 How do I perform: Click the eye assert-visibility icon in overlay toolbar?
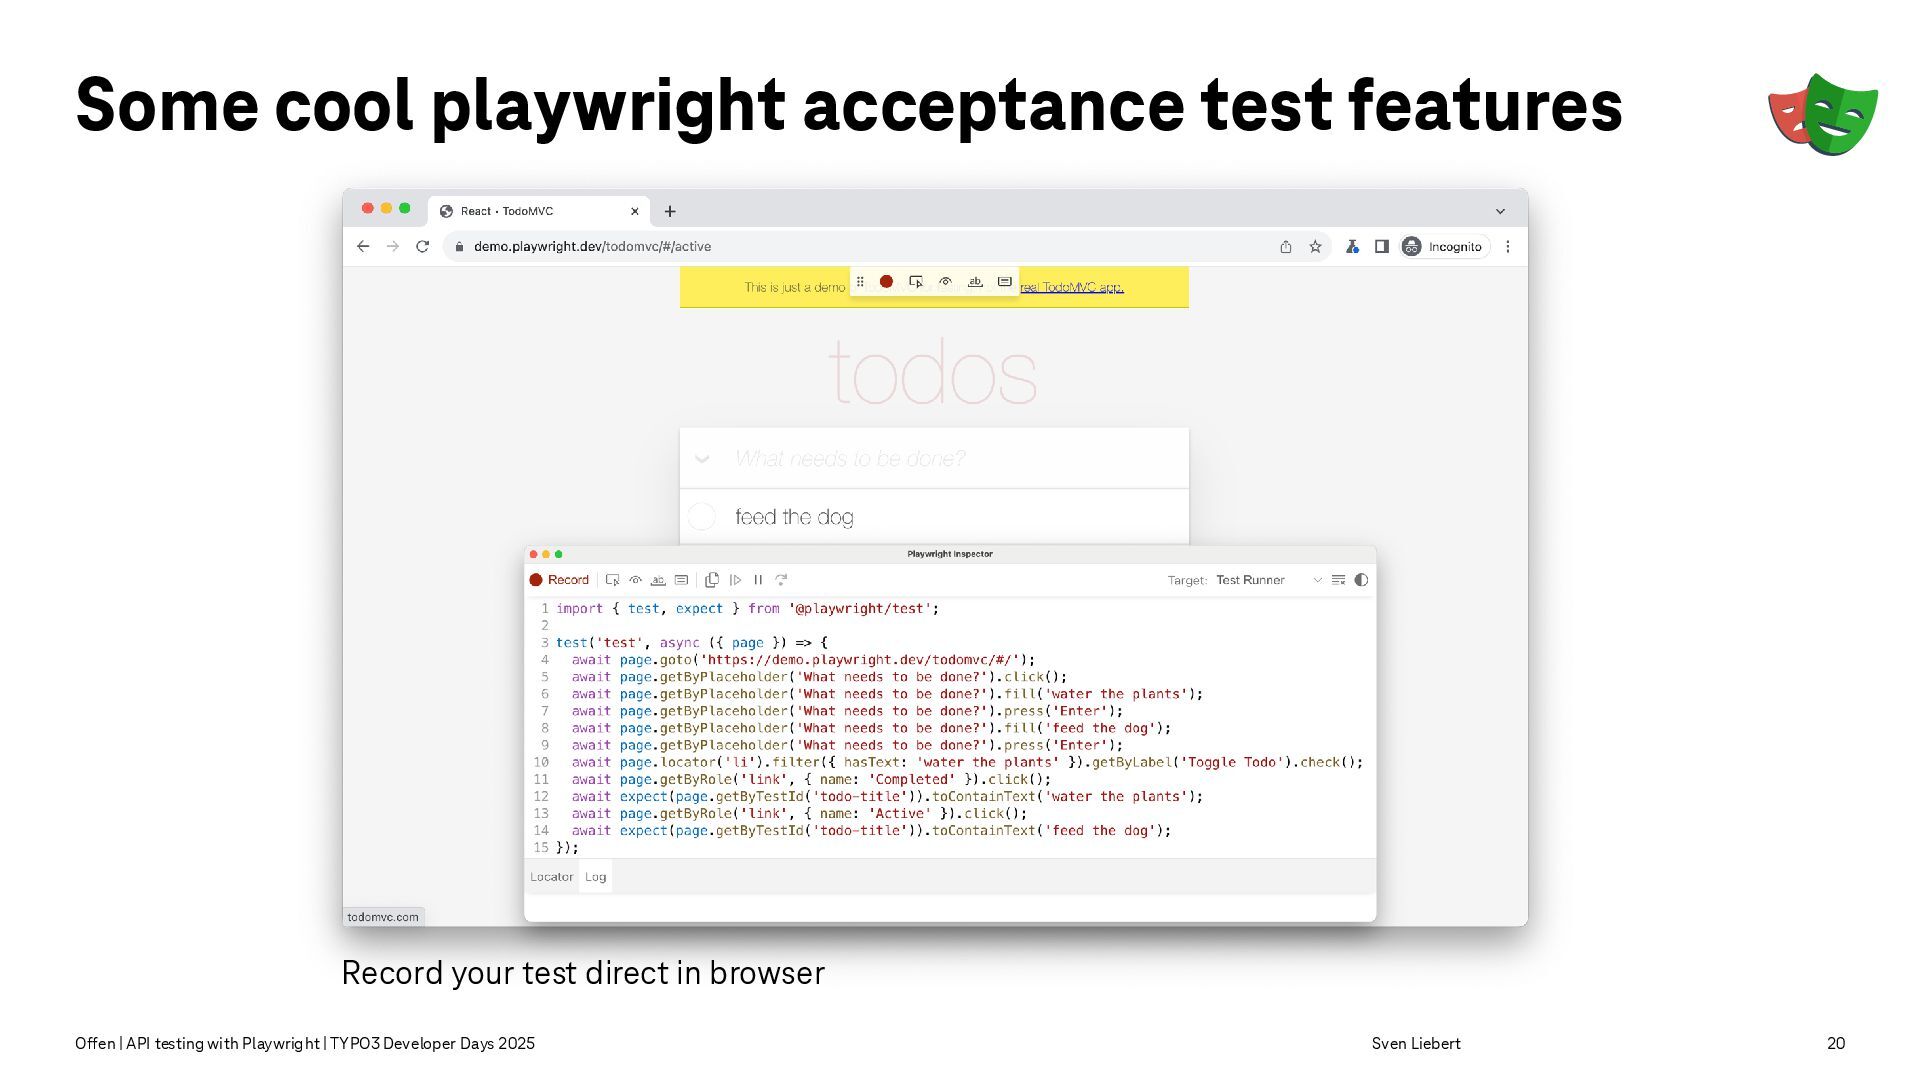(945, 282)
